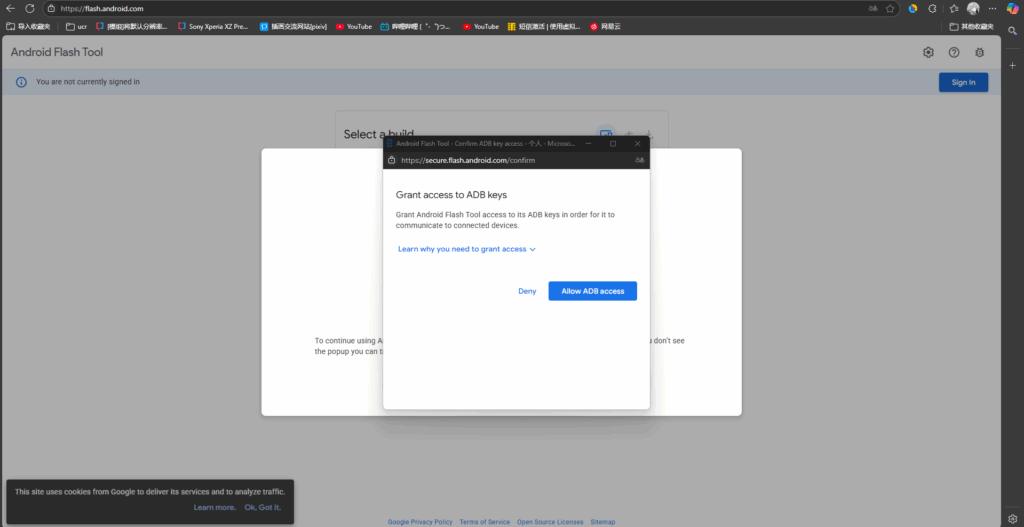The height and width of the screenshot is (527, 1024).
Task: Click the sidebar plus add icon
Action: click(1012, 65)
